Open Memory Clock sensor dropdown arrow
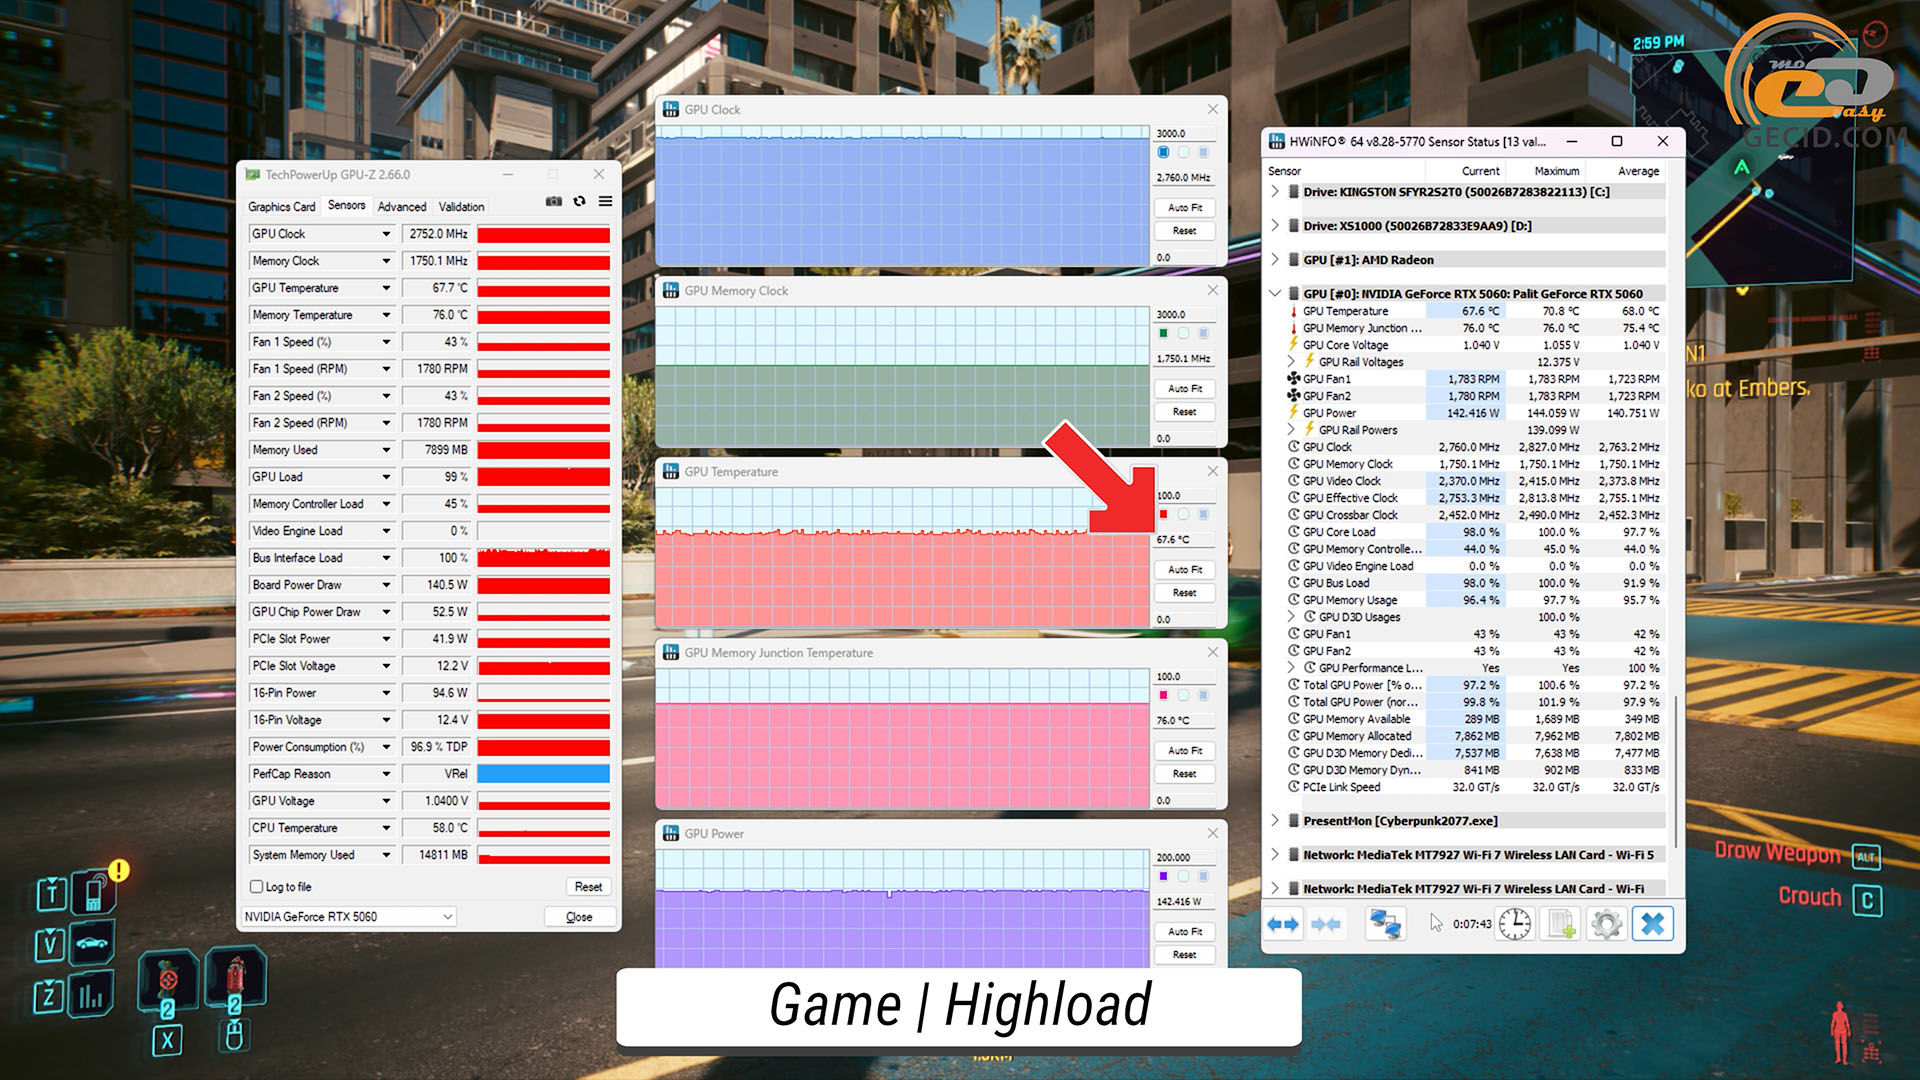Viewport: 1920px width, 1080px height. pos(386,261)
